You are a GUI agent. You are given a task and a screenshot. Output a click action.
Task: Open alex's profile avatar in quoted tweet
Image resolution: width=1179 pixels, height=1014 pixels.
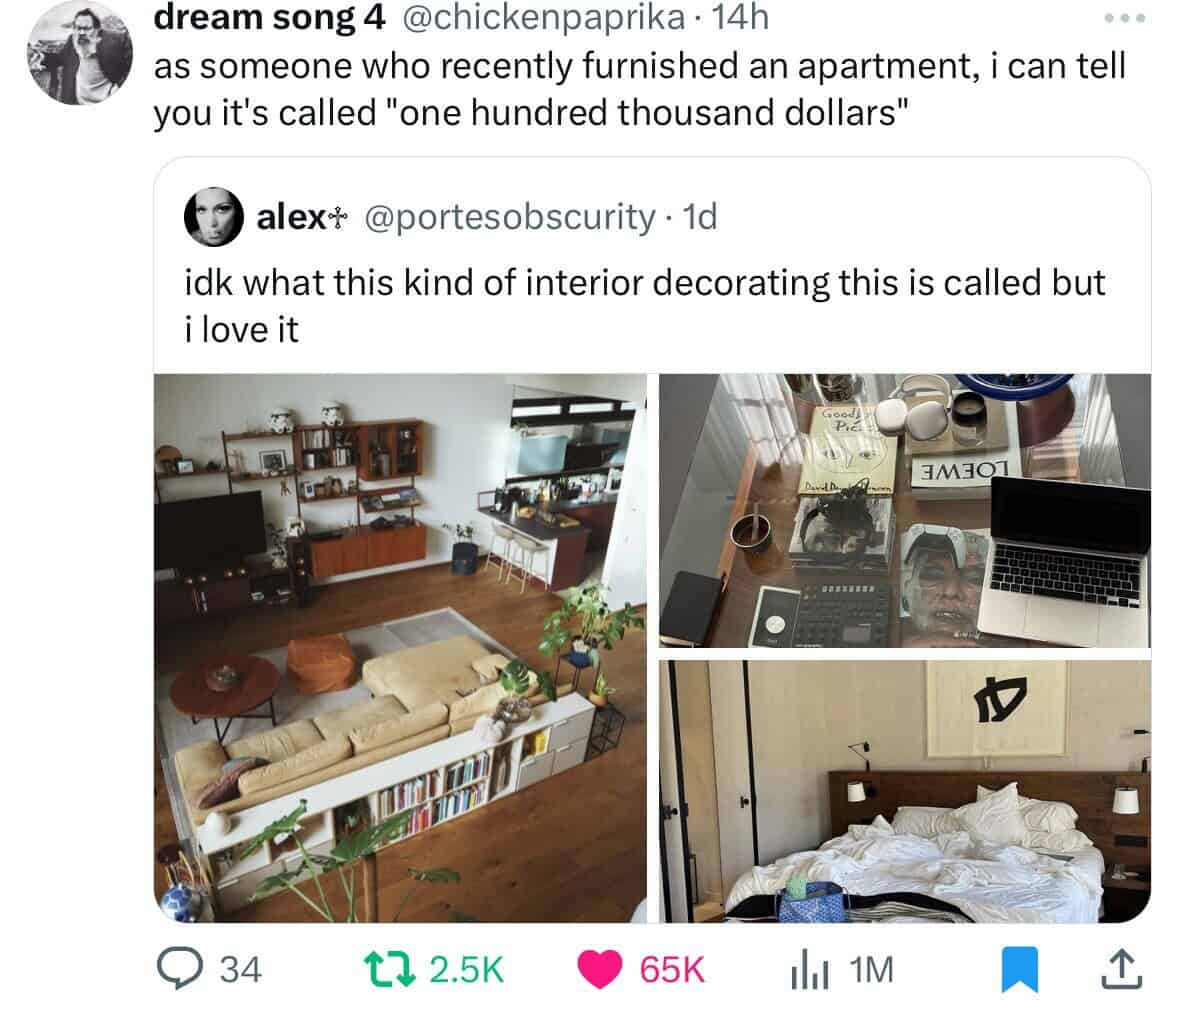214,216
